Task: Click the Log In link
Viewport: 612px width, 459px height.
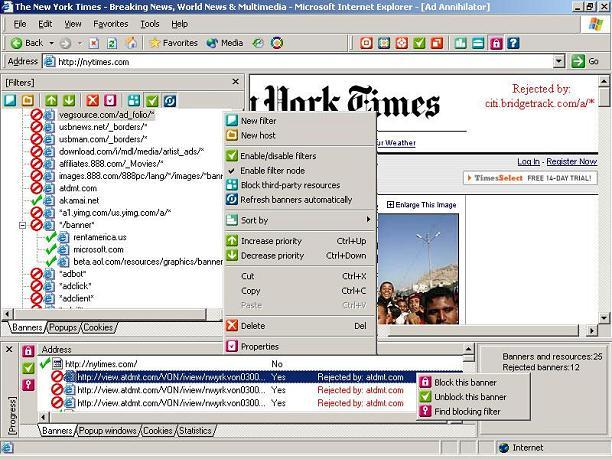Action: pyautogui.click(x=528, y=162)
